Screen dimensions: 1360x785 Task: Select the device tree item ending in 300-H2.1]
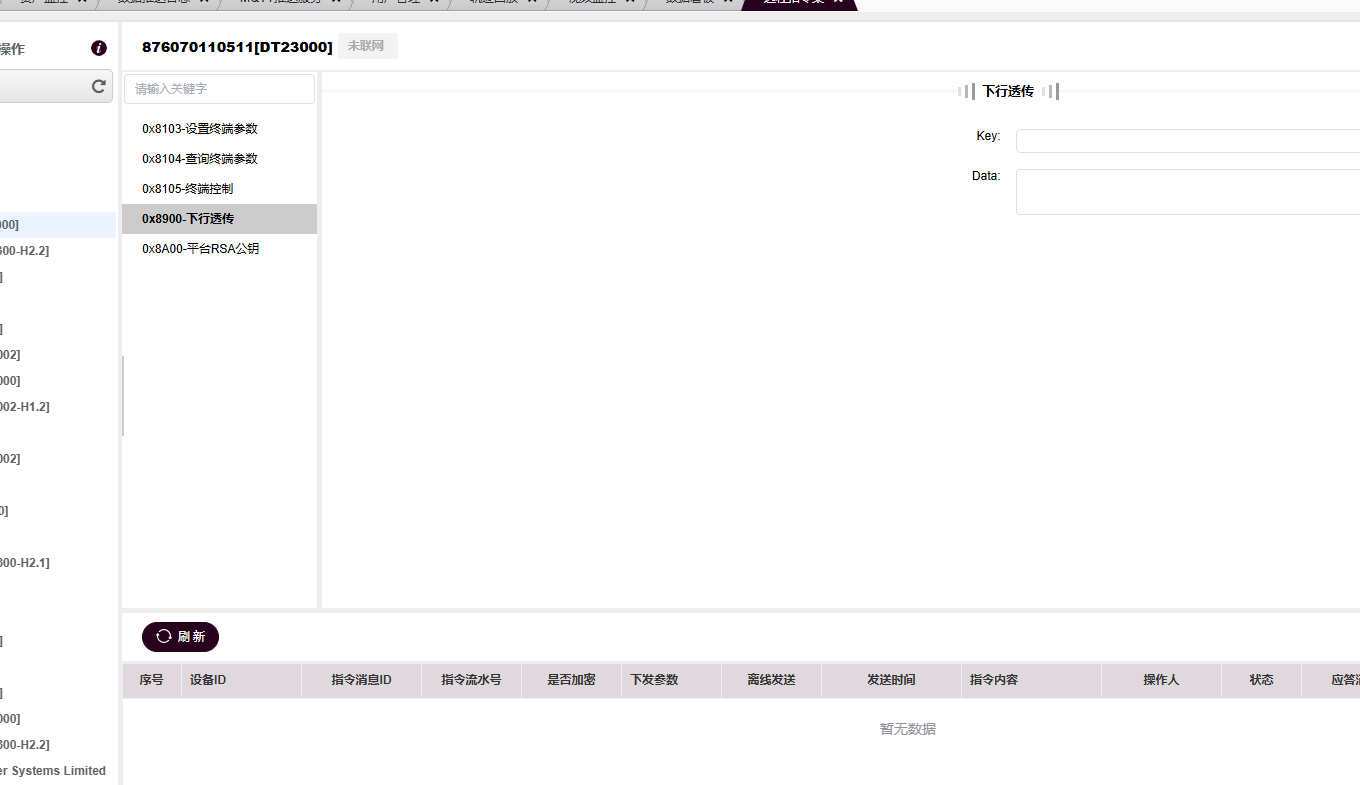25,563
